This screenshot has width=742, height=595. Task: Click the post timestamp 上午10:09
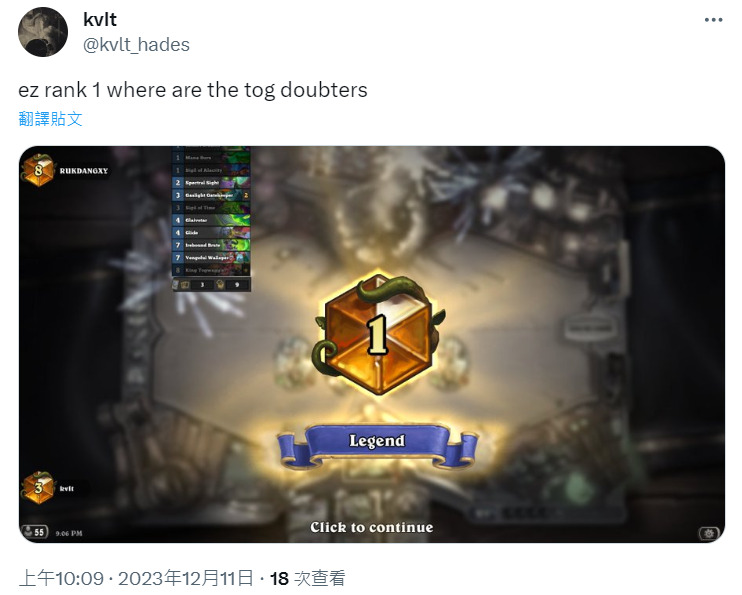click(61, 578)
